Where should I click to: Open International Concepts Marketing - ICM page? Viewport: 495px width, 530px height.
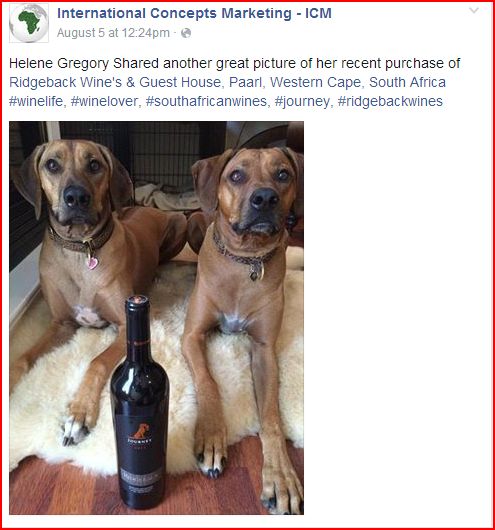[x=194, y=14]
